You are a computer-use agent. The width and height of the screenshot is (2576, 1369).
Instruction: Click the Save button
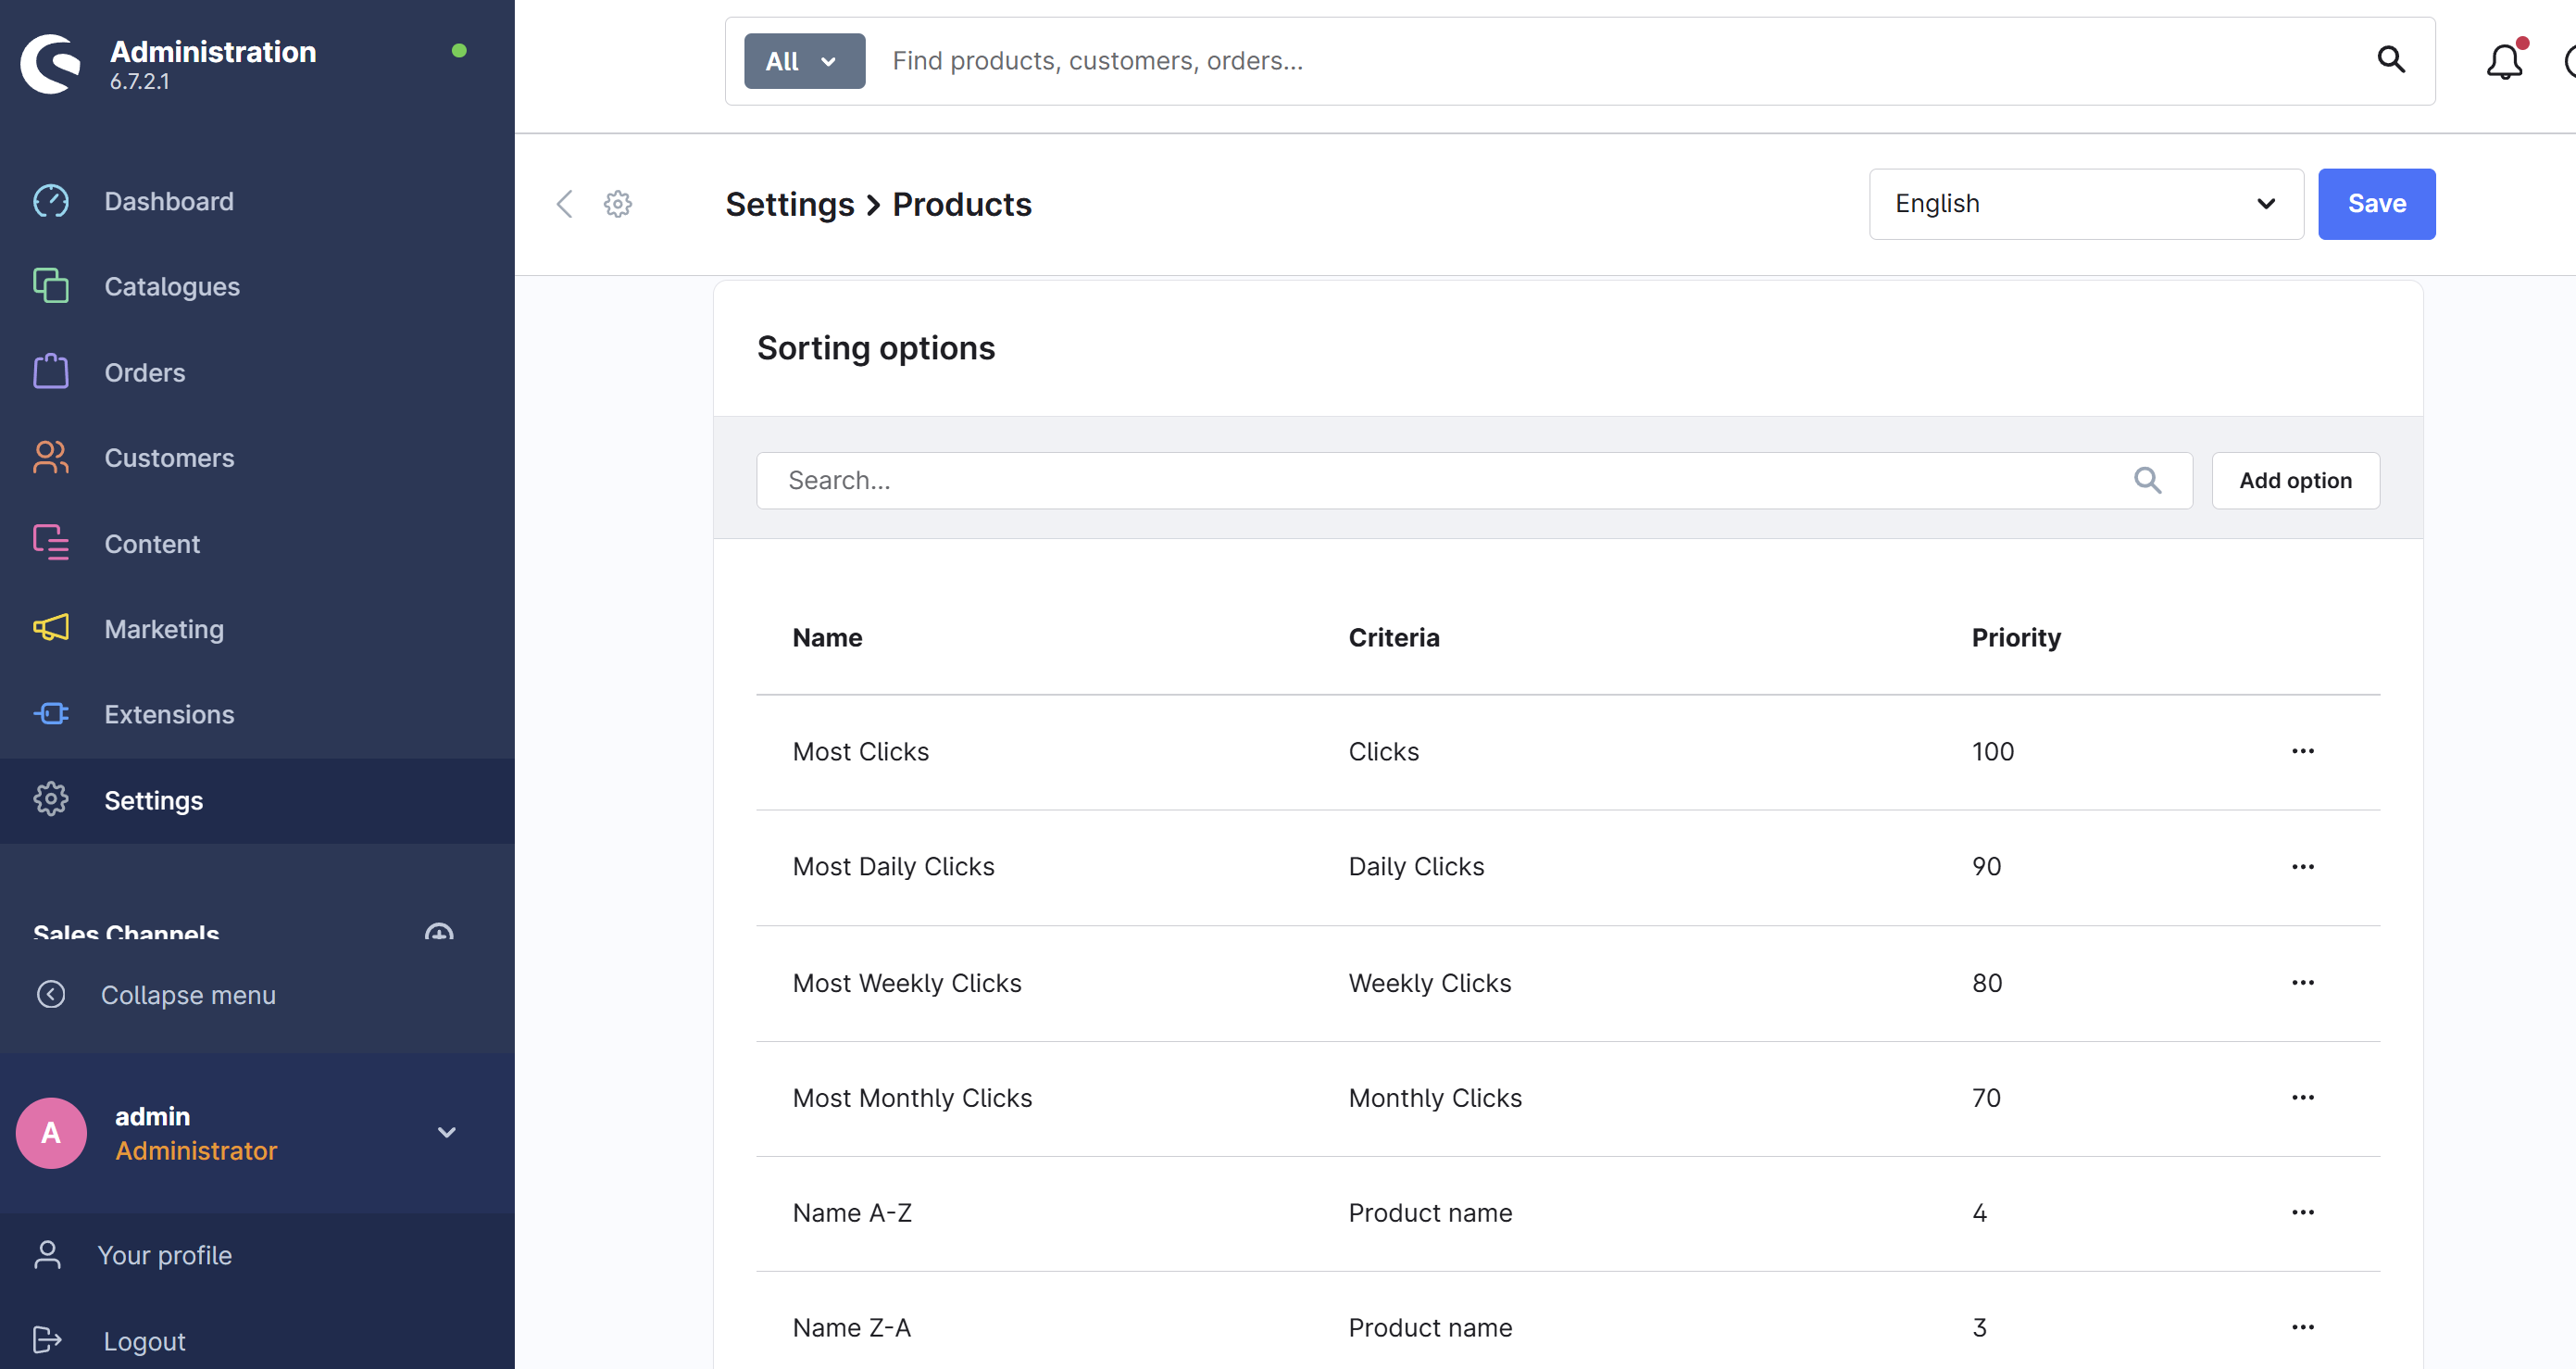click(x=2376, y=204)
